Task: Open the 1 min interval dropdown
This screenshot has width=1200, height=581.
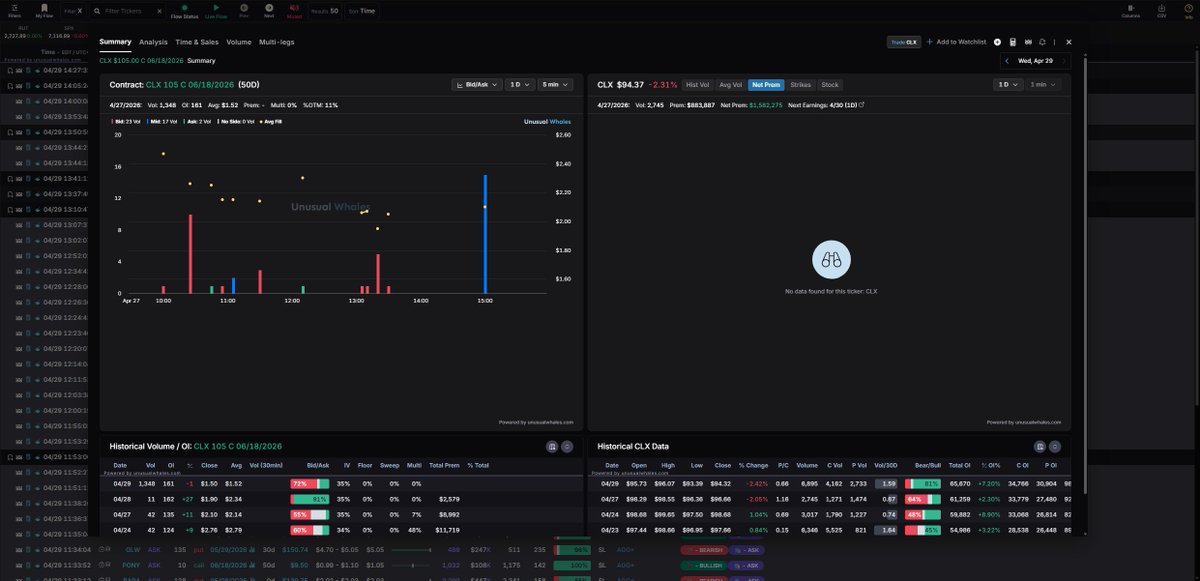Action: [1044, 85]
